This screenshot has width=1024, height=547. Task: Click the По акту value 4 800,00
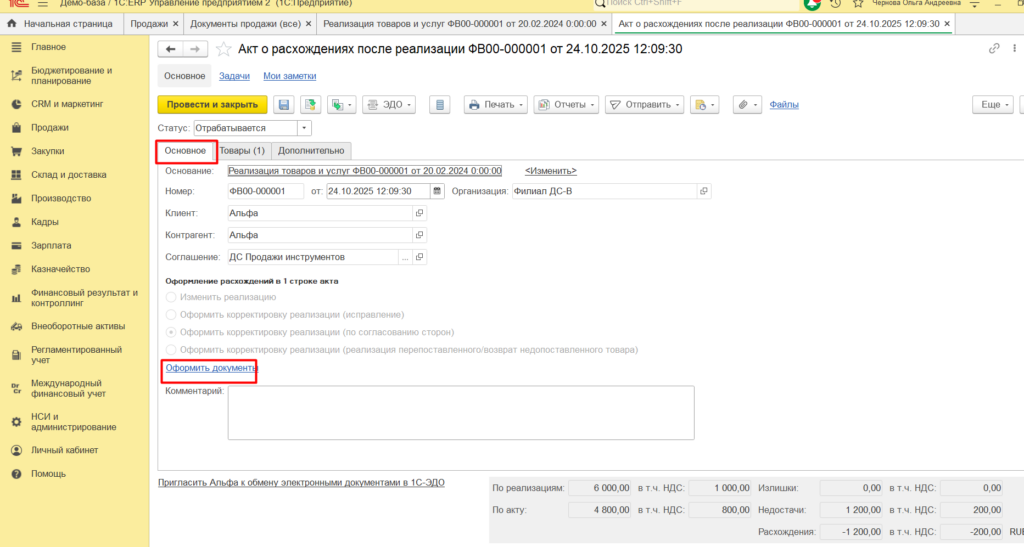point(600,510)
